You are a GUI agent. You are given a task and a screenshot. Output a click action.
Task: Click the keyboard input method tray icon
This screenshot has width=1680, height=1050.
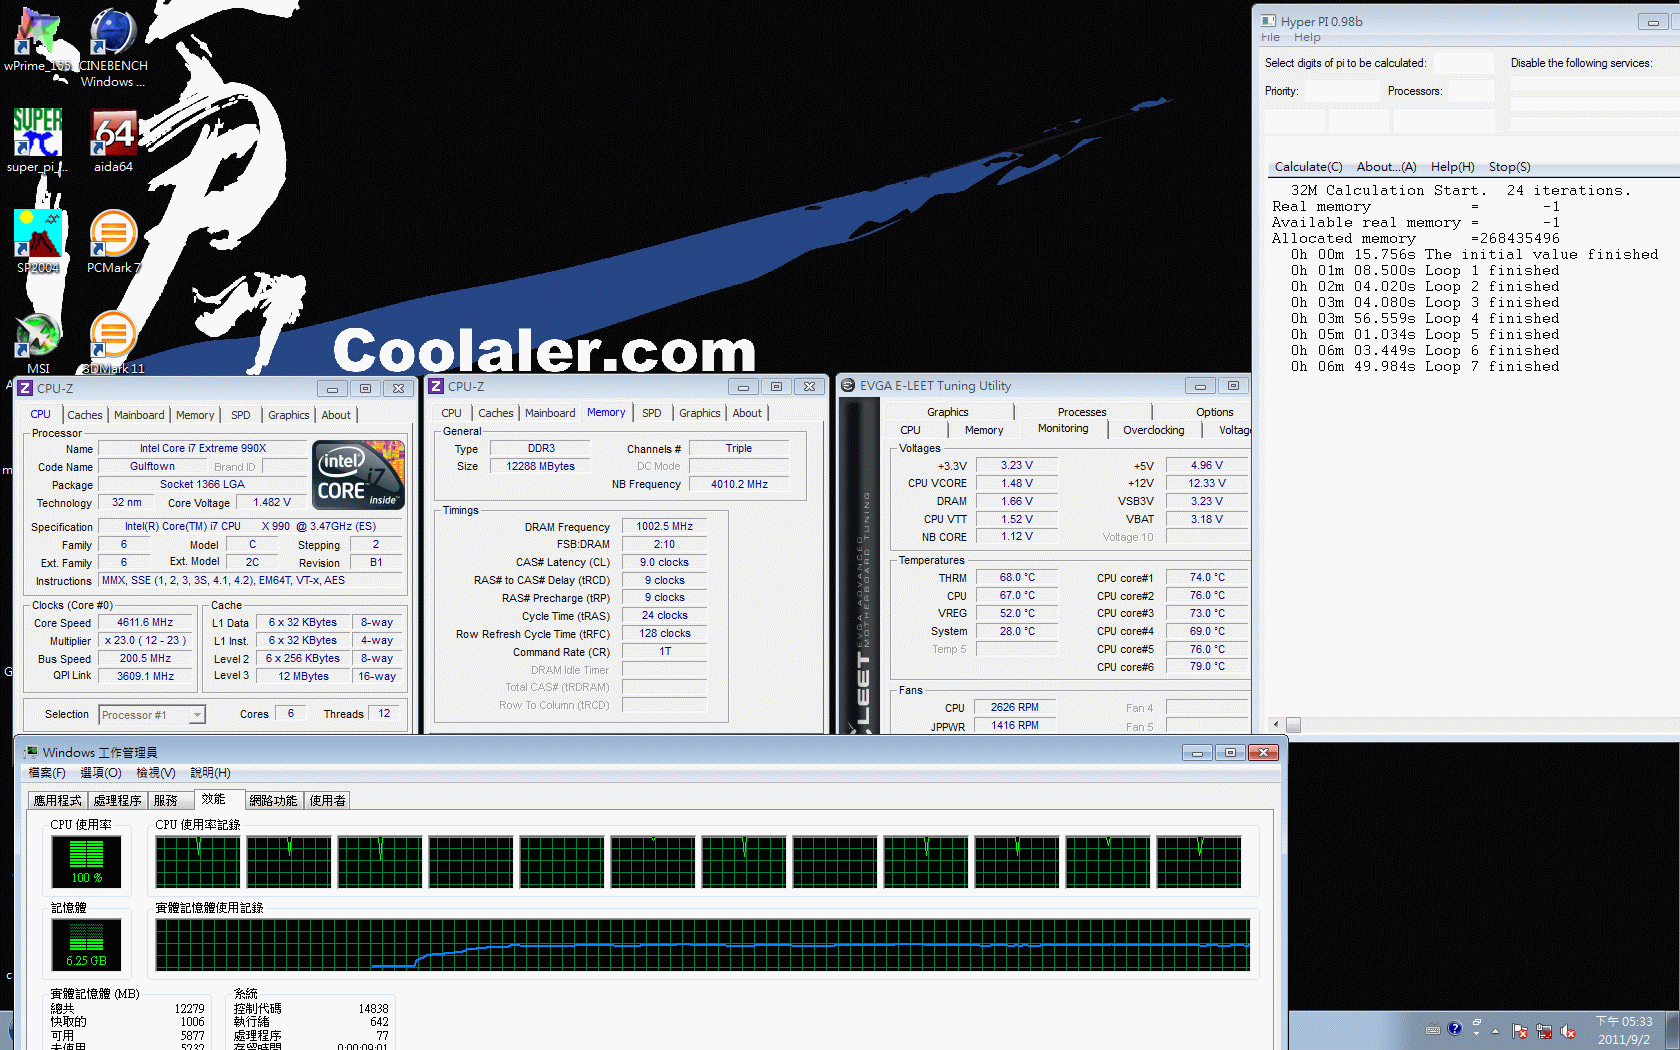[1433, 1029]
